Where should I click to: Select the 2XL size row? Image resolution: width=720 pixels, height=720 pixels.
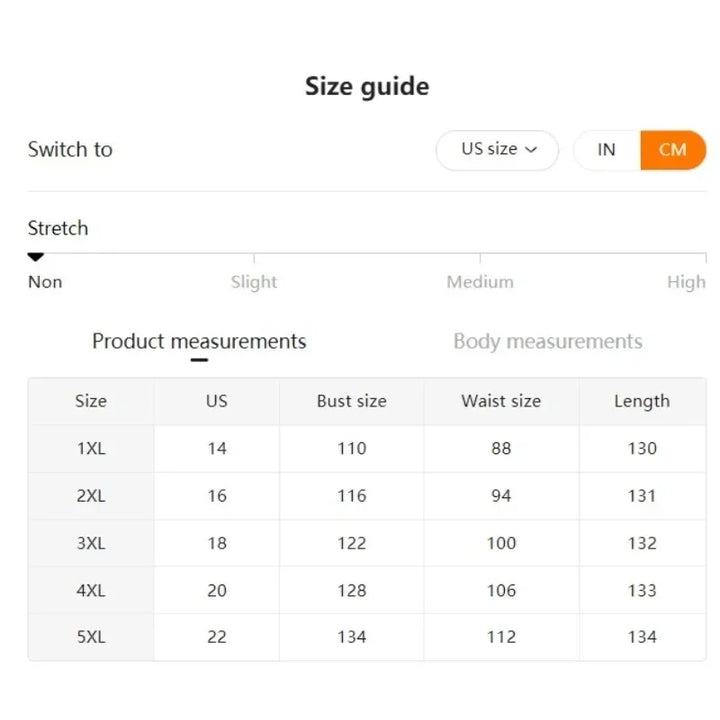tap(91, 496)
